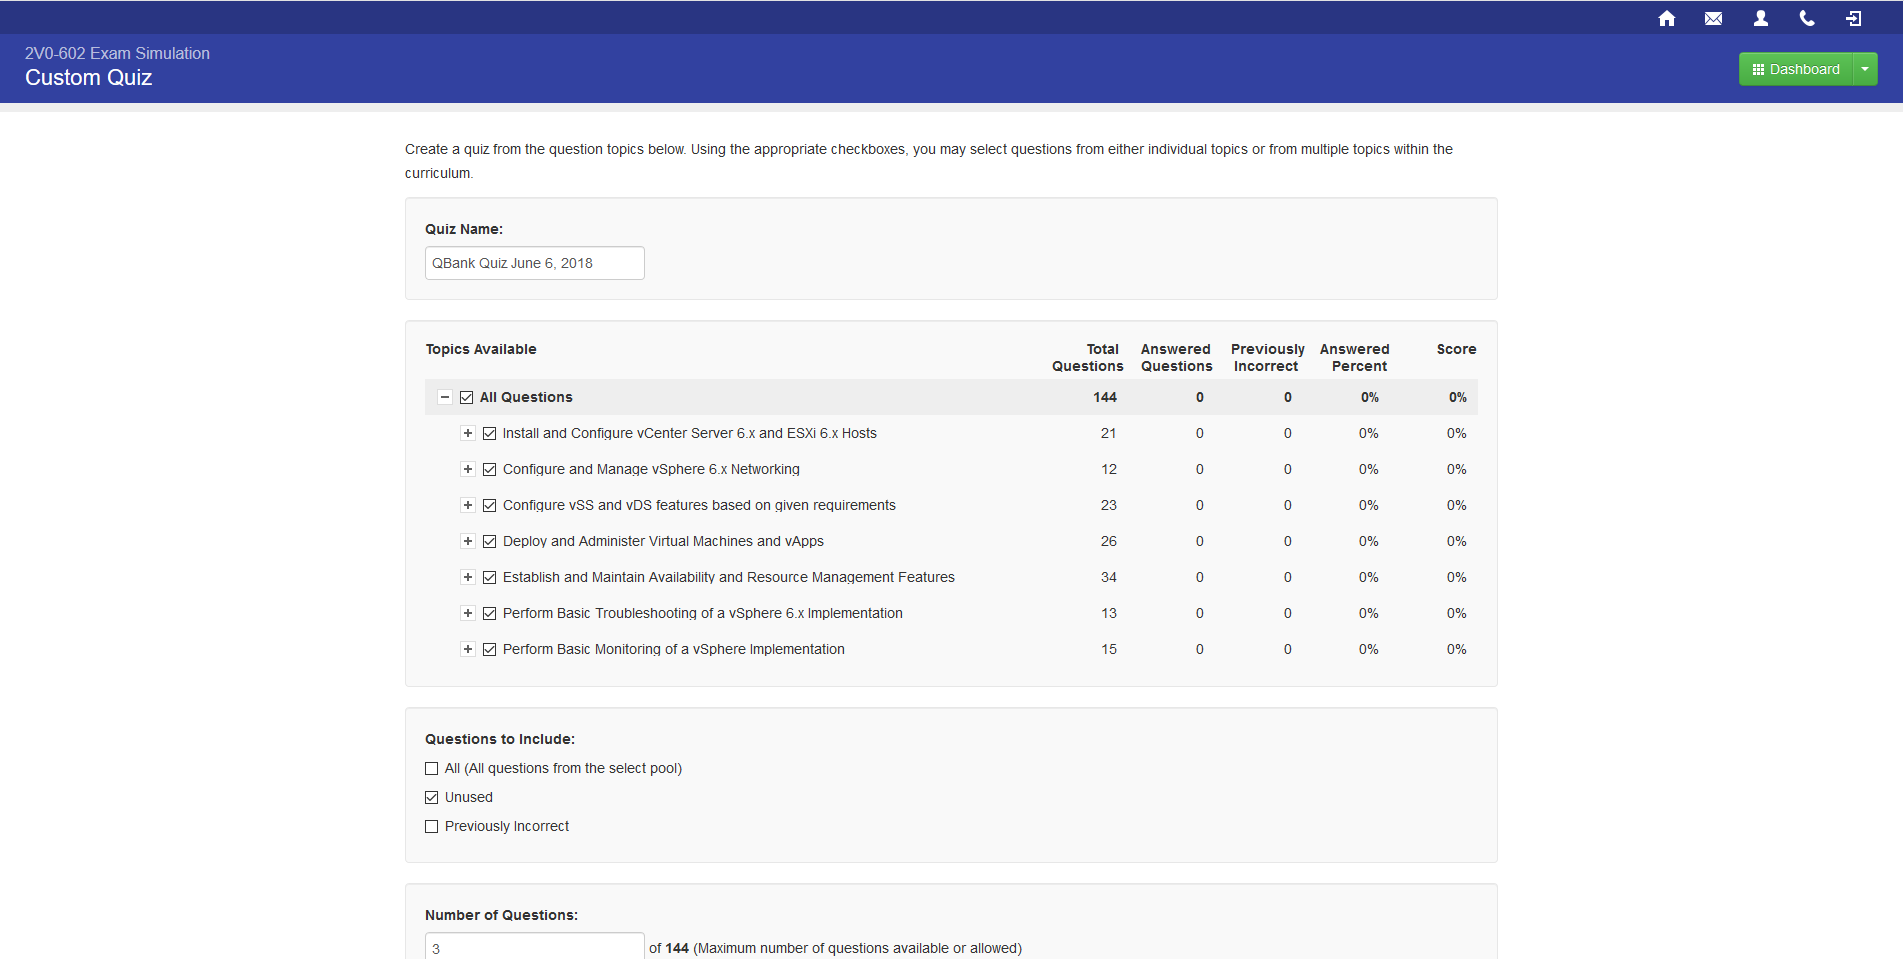
Task: Click the logout icon at top right
Action: click(x=1852, y=18)
